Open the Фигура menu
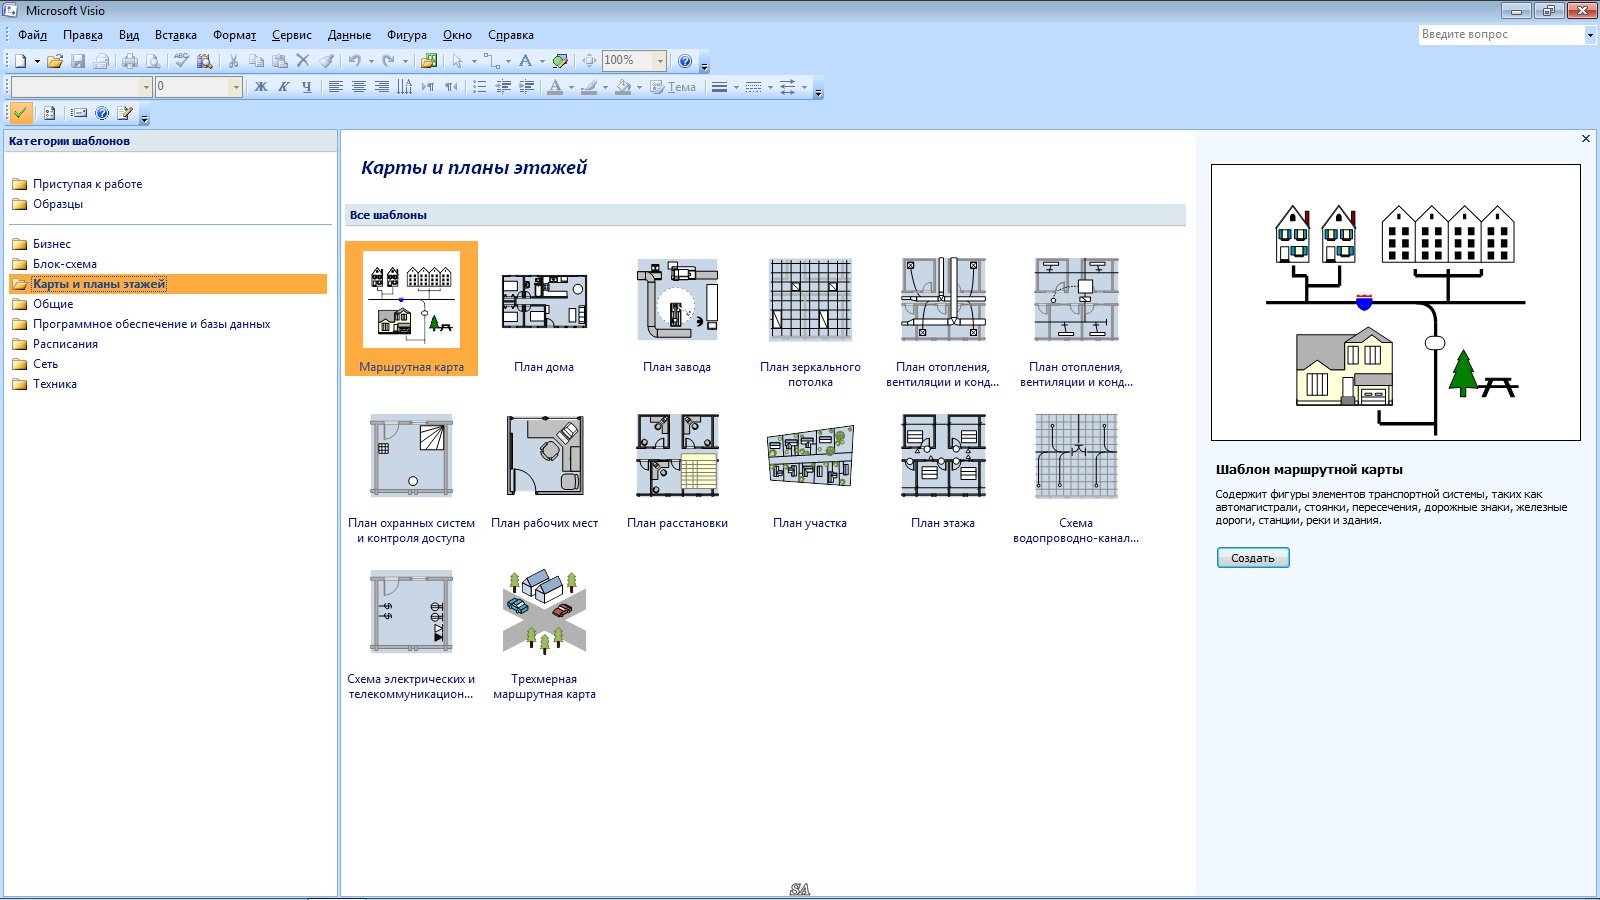This screenshot has height=900, width=1600. pos(407,35)
